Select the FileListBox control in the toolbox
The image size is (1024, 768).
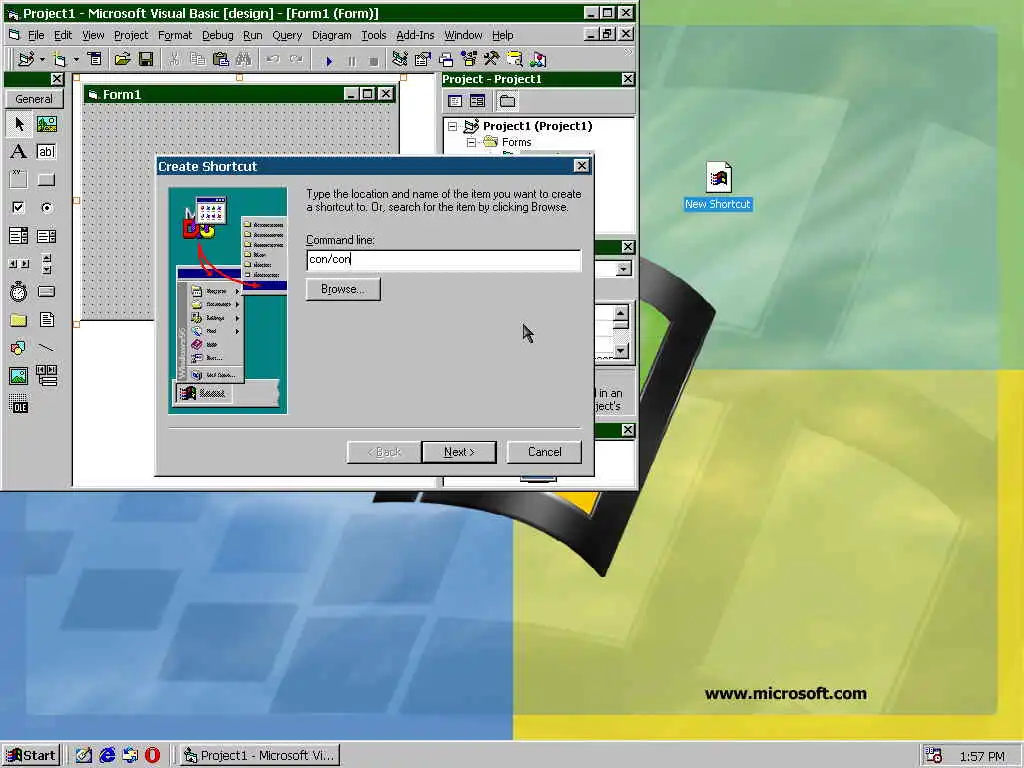(46, 319)
